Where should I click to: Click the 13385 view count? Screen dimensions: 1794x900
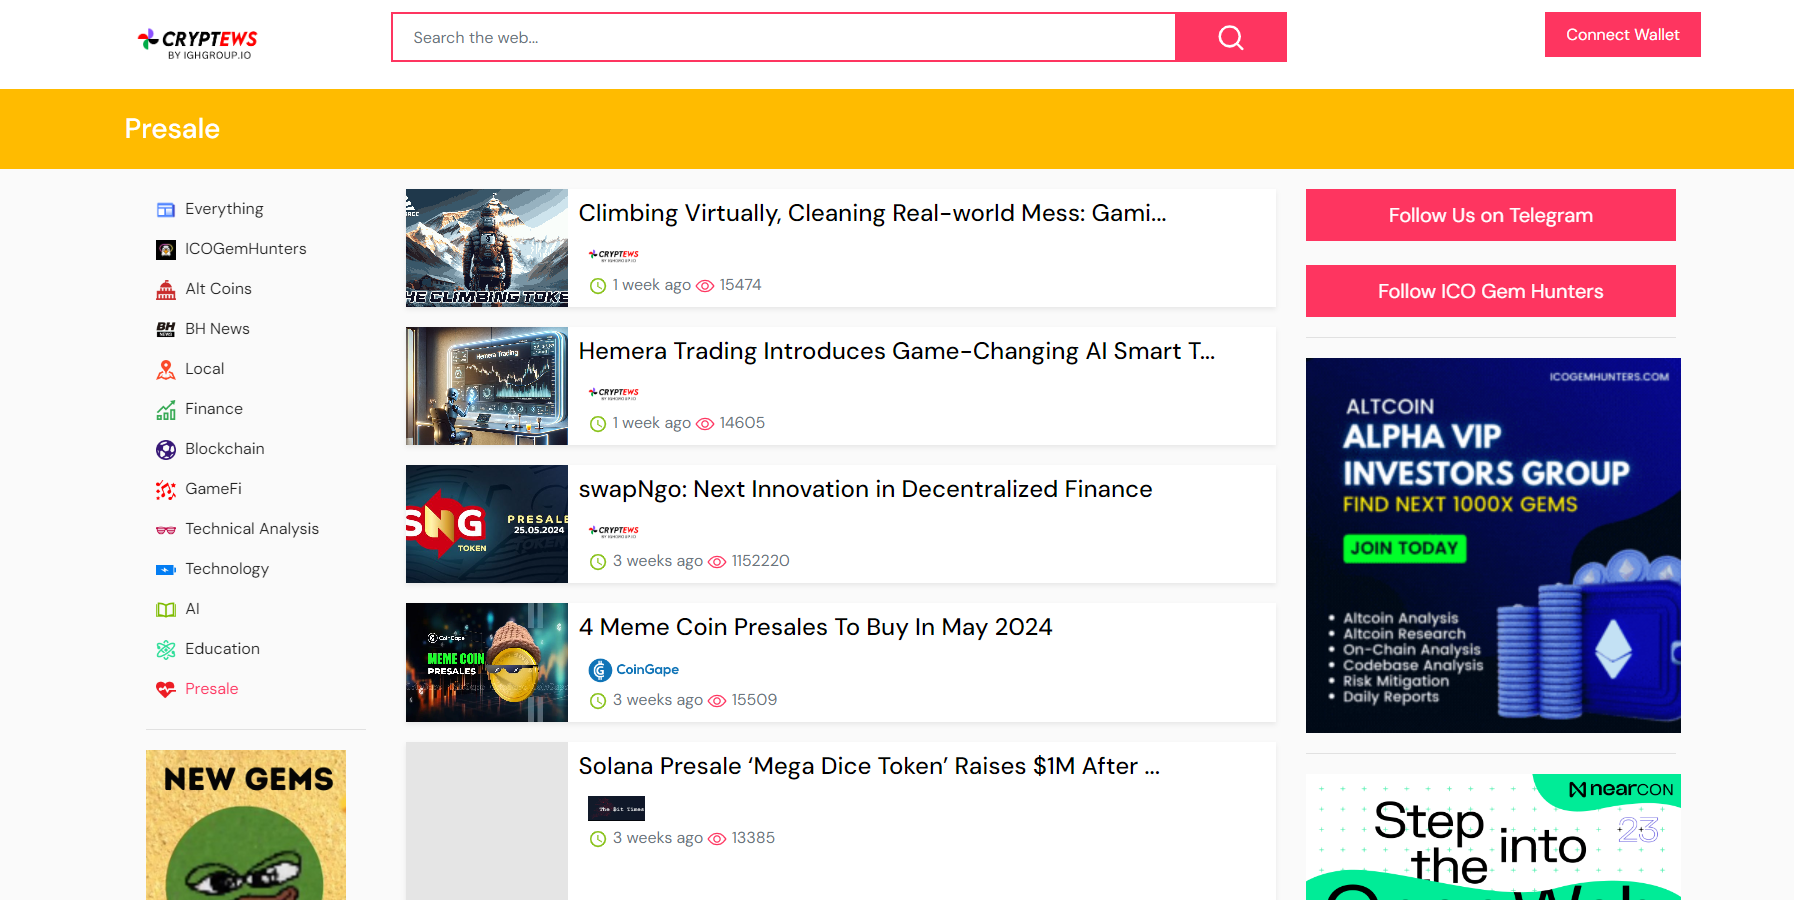point(753,838)
